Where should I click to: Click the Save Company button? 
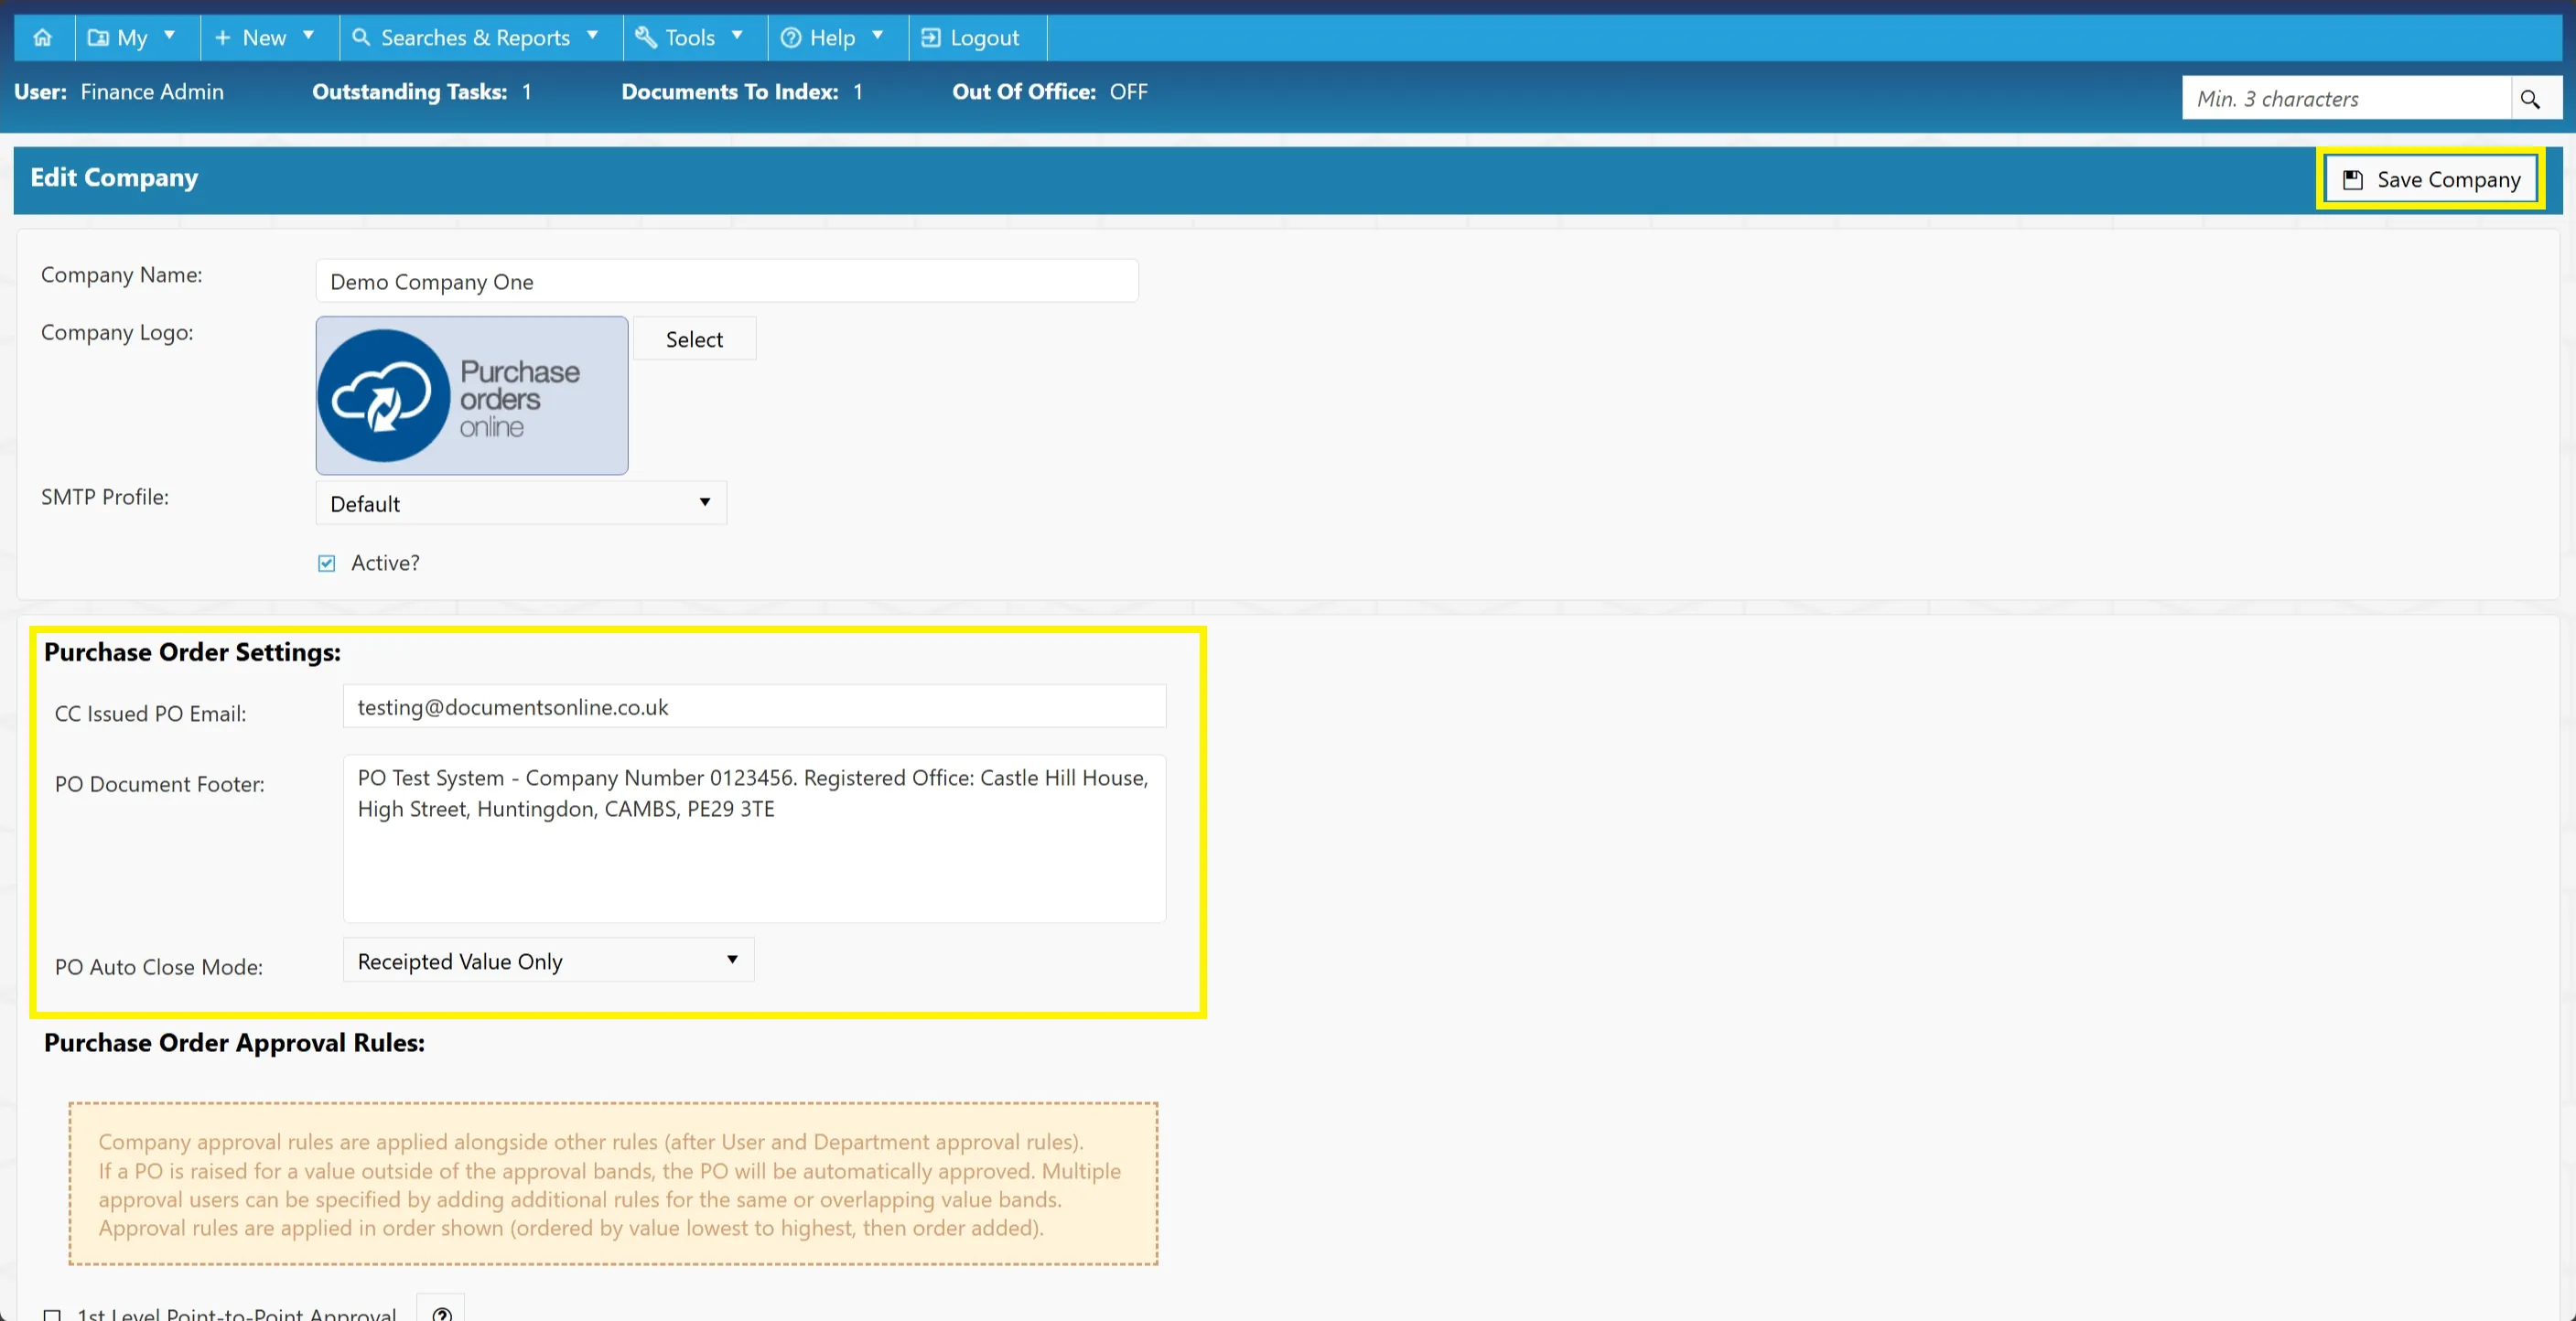2431,180
